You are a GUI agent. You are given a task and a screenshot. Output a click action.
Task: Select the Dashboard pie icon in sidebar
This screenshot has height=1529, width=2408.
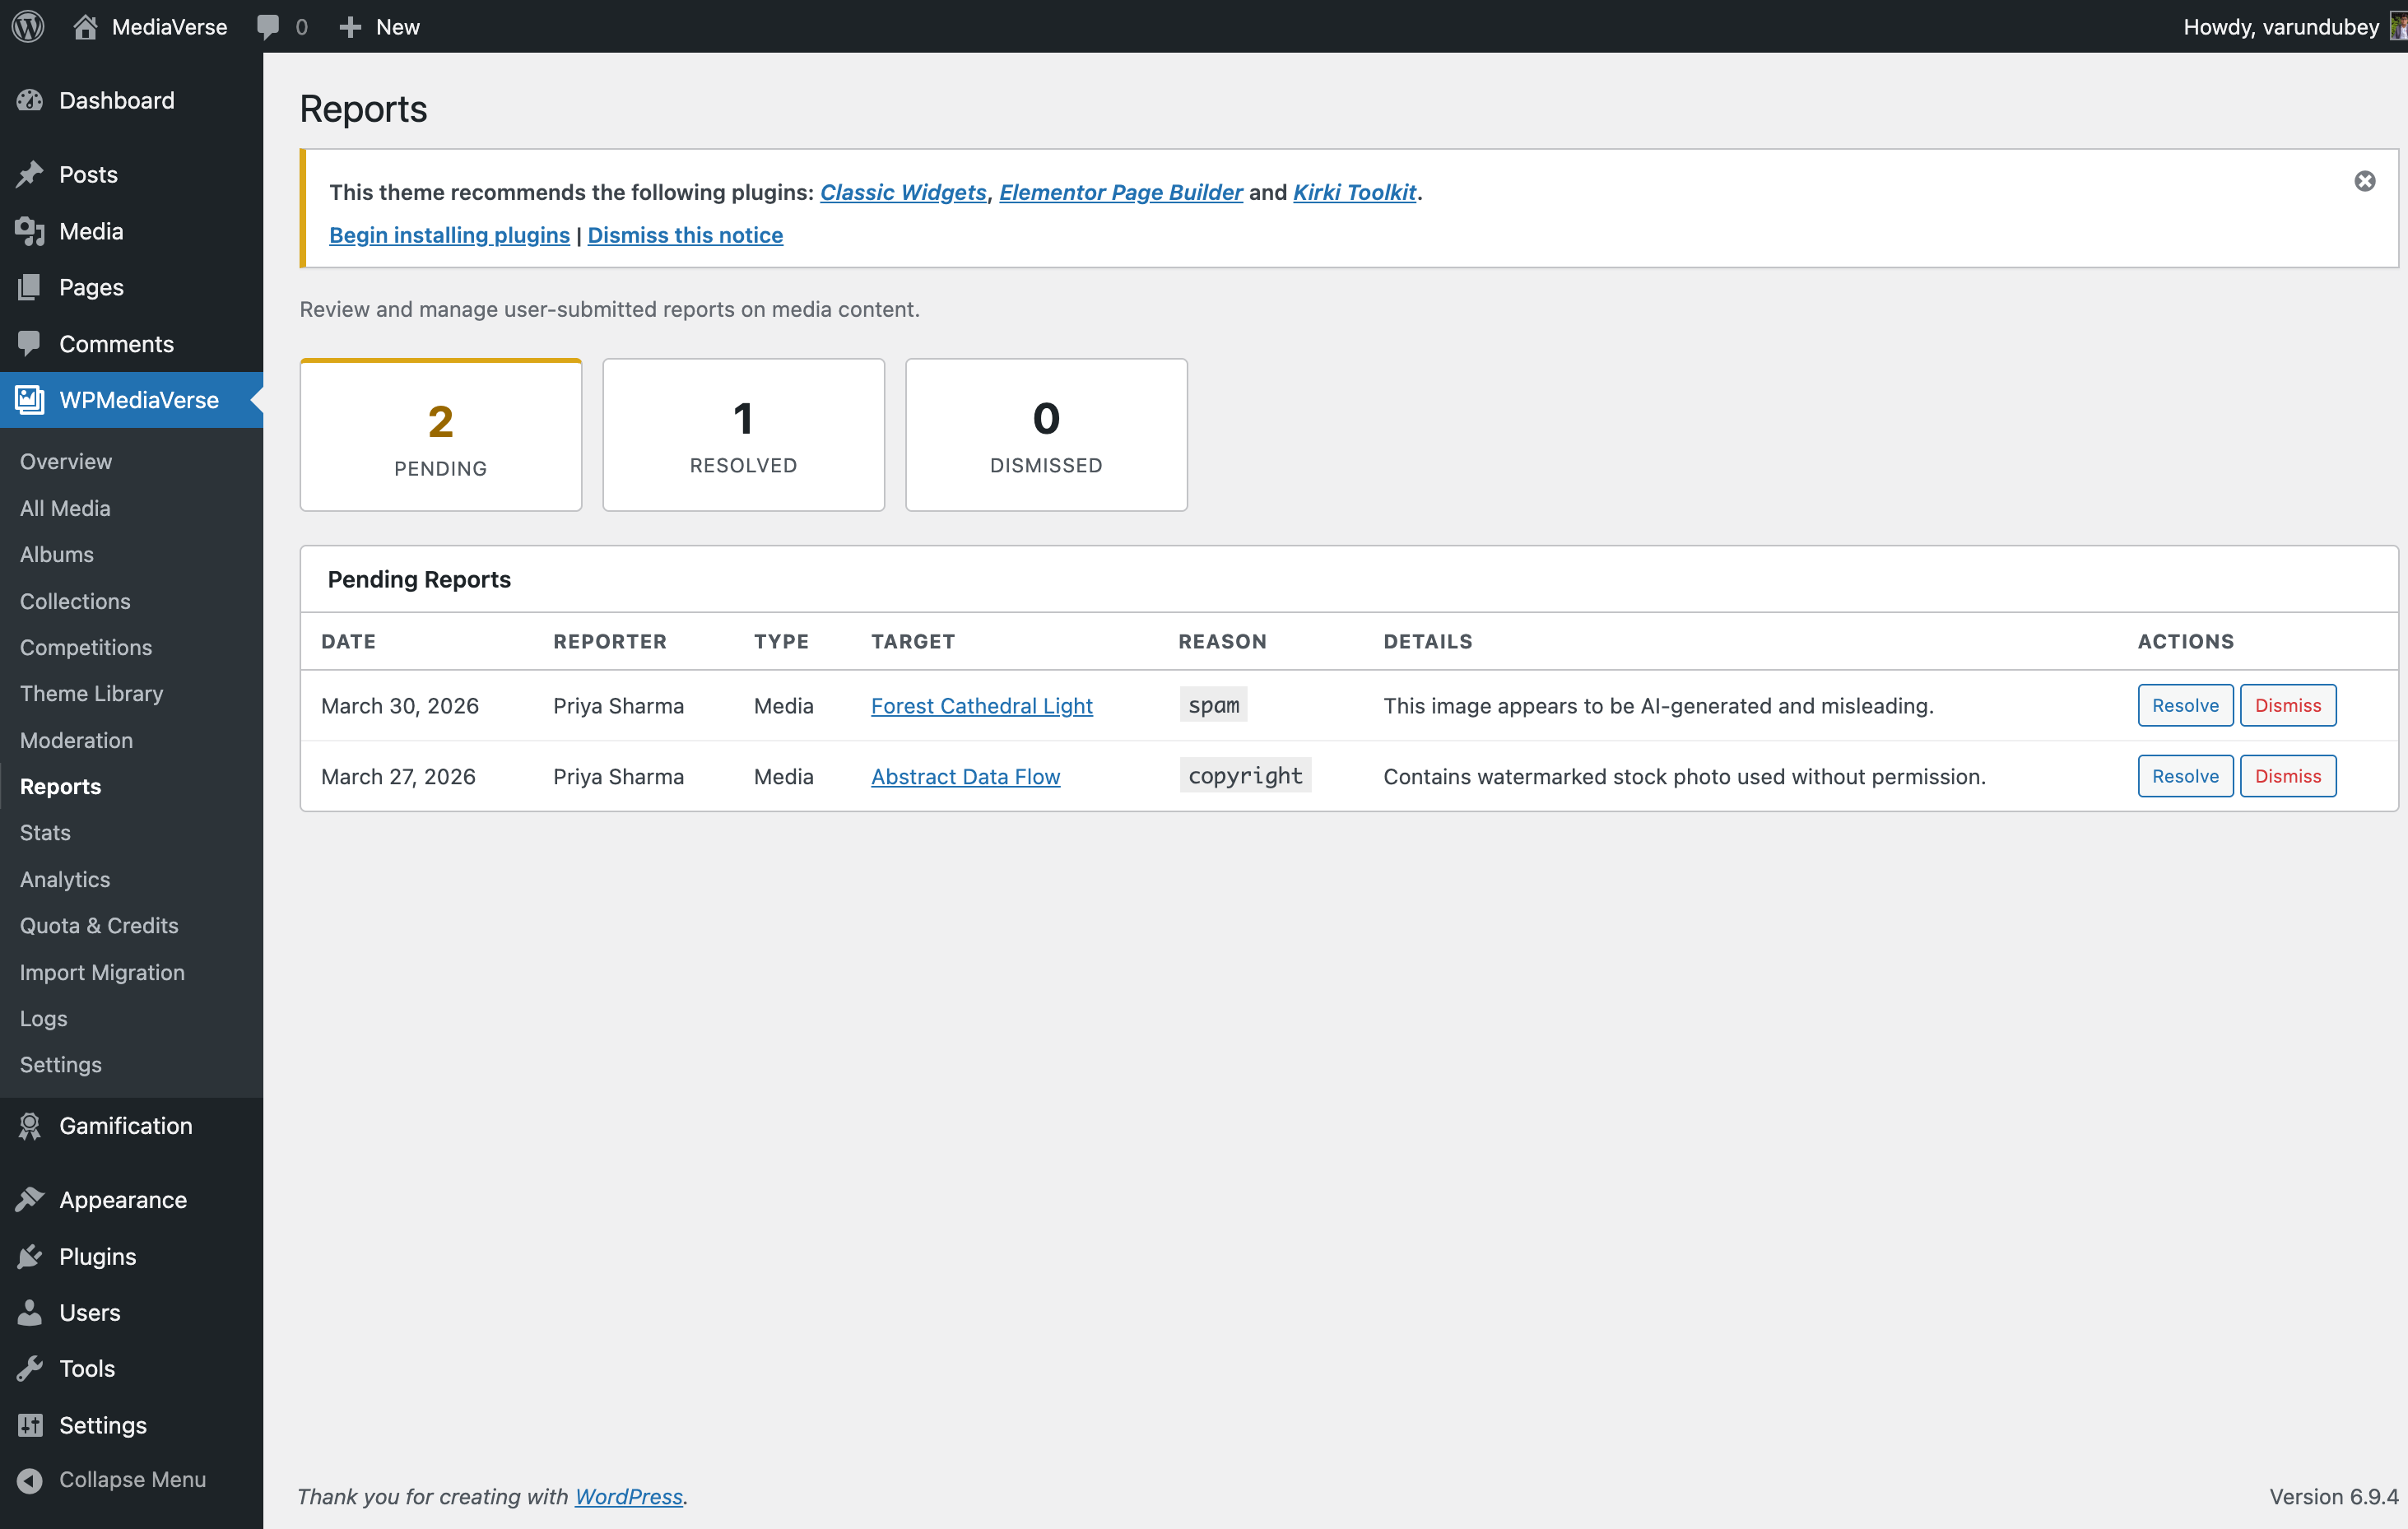[29, 100]
